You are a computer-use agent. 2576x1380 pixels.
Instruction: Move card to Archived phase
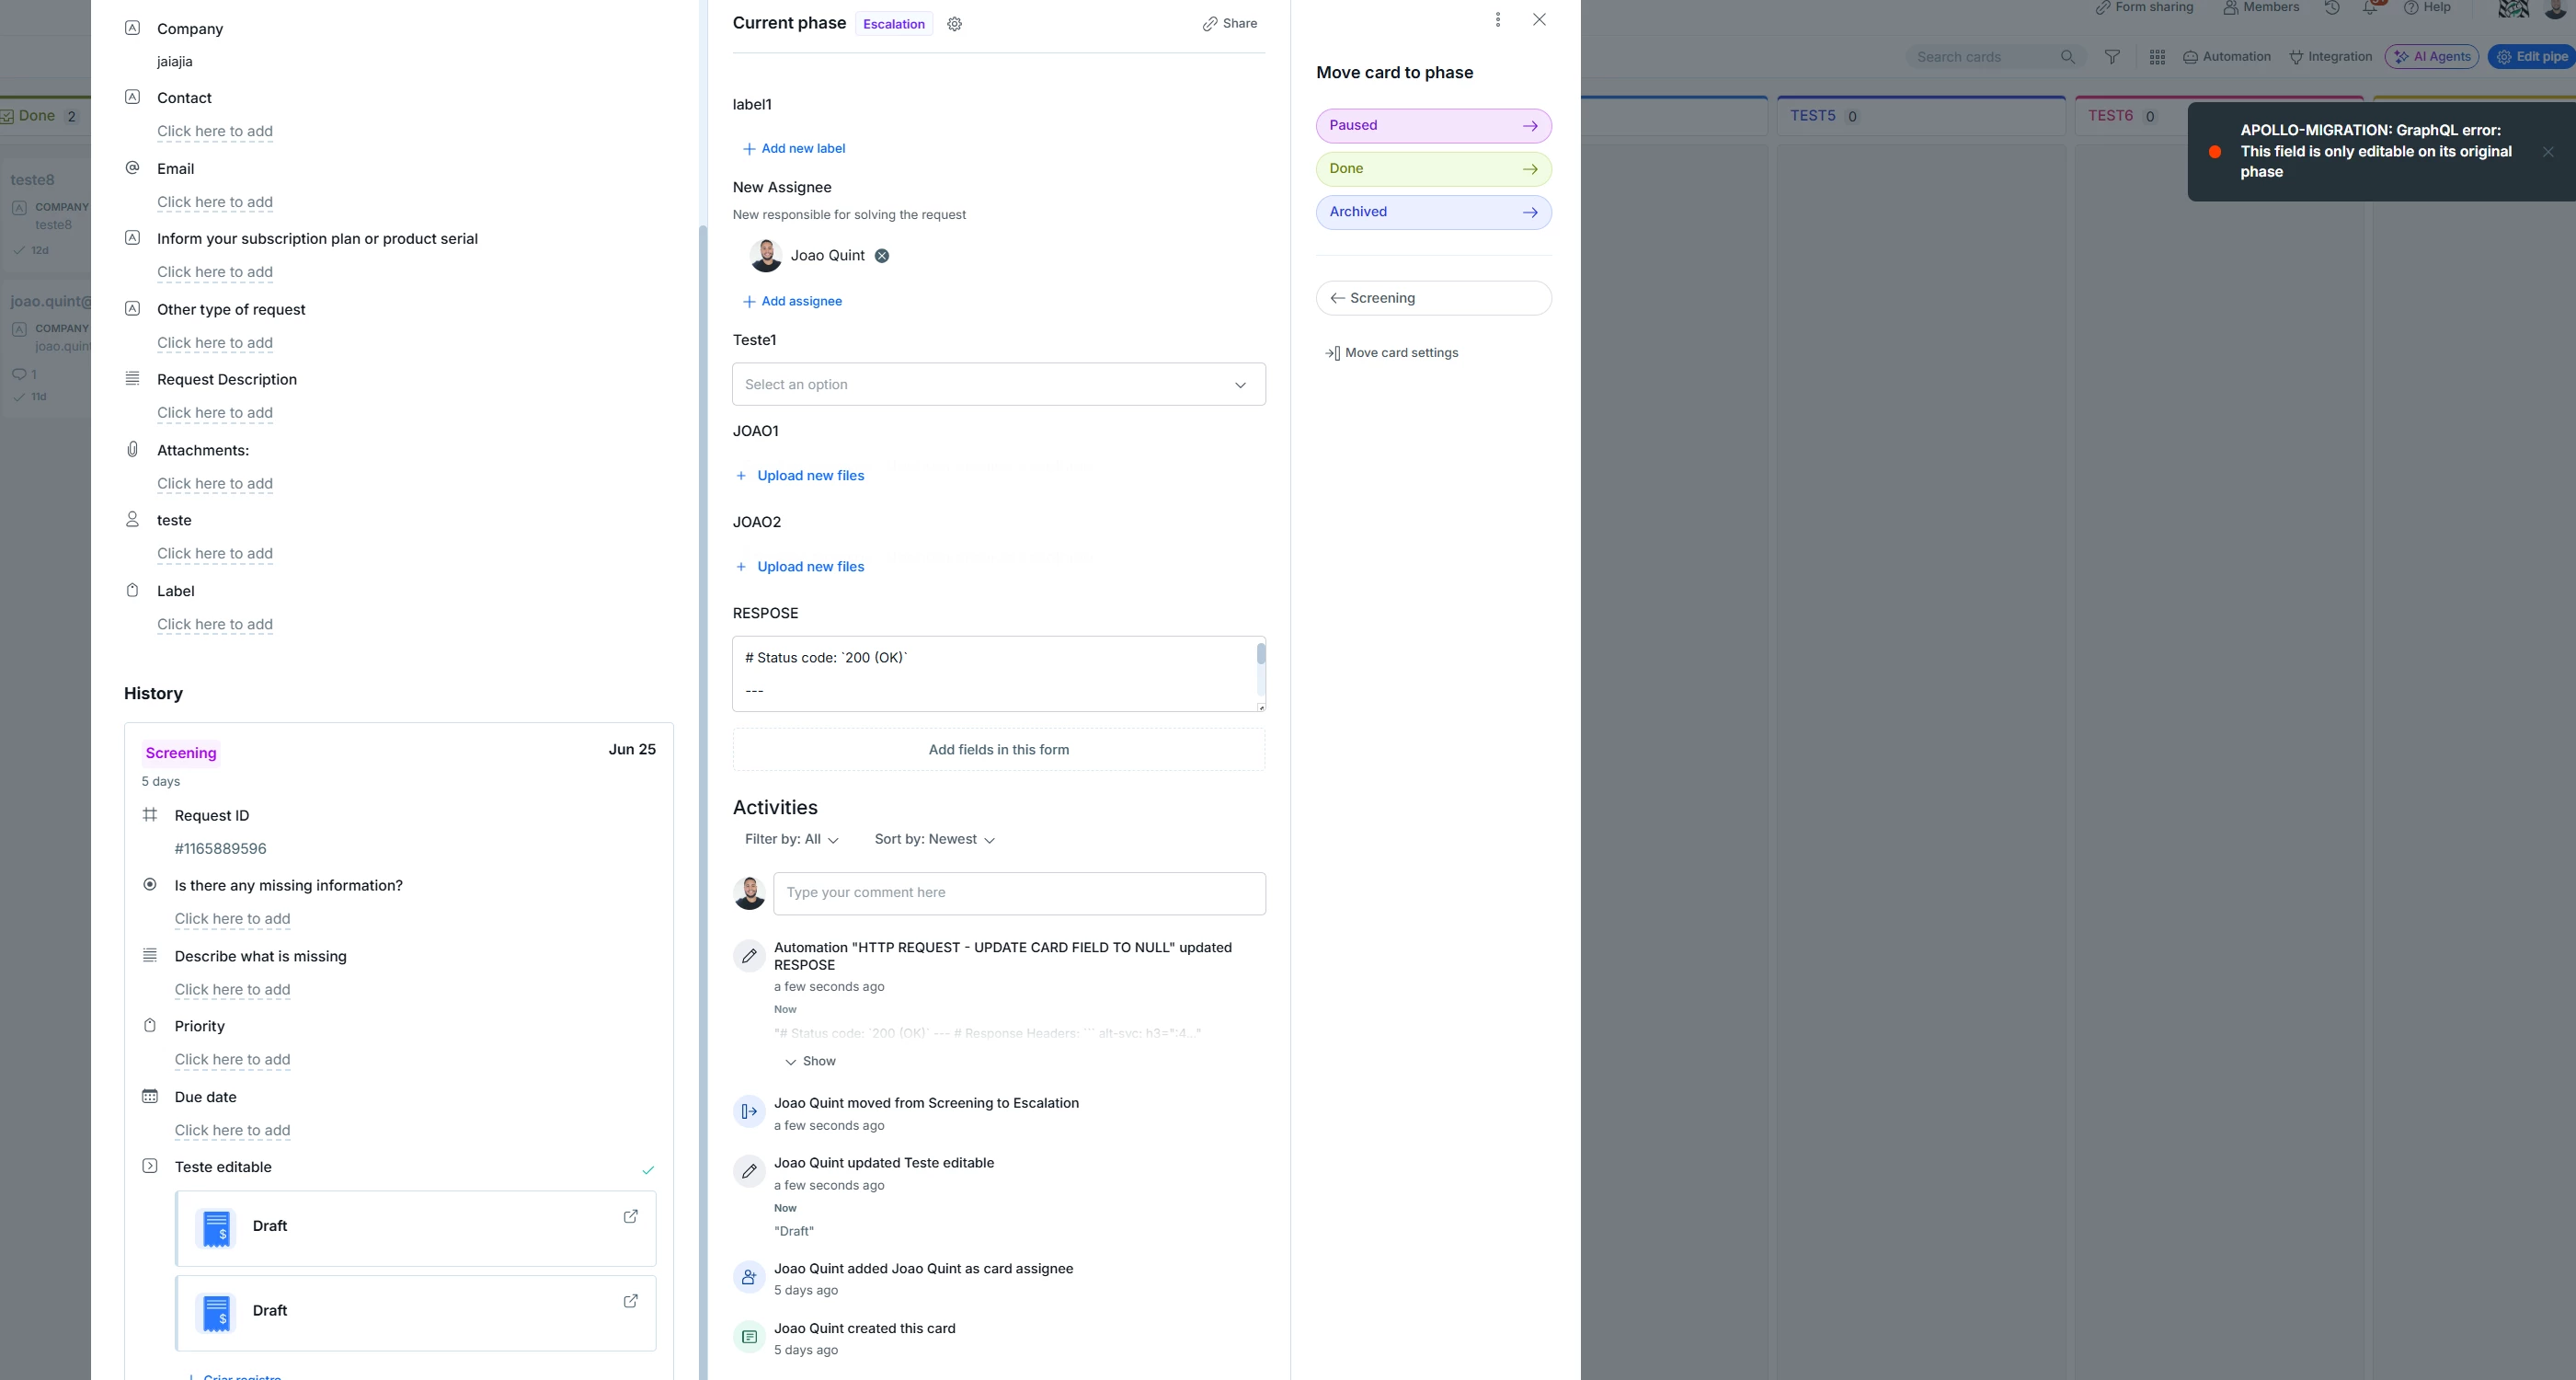click(x=1433, y=212)
